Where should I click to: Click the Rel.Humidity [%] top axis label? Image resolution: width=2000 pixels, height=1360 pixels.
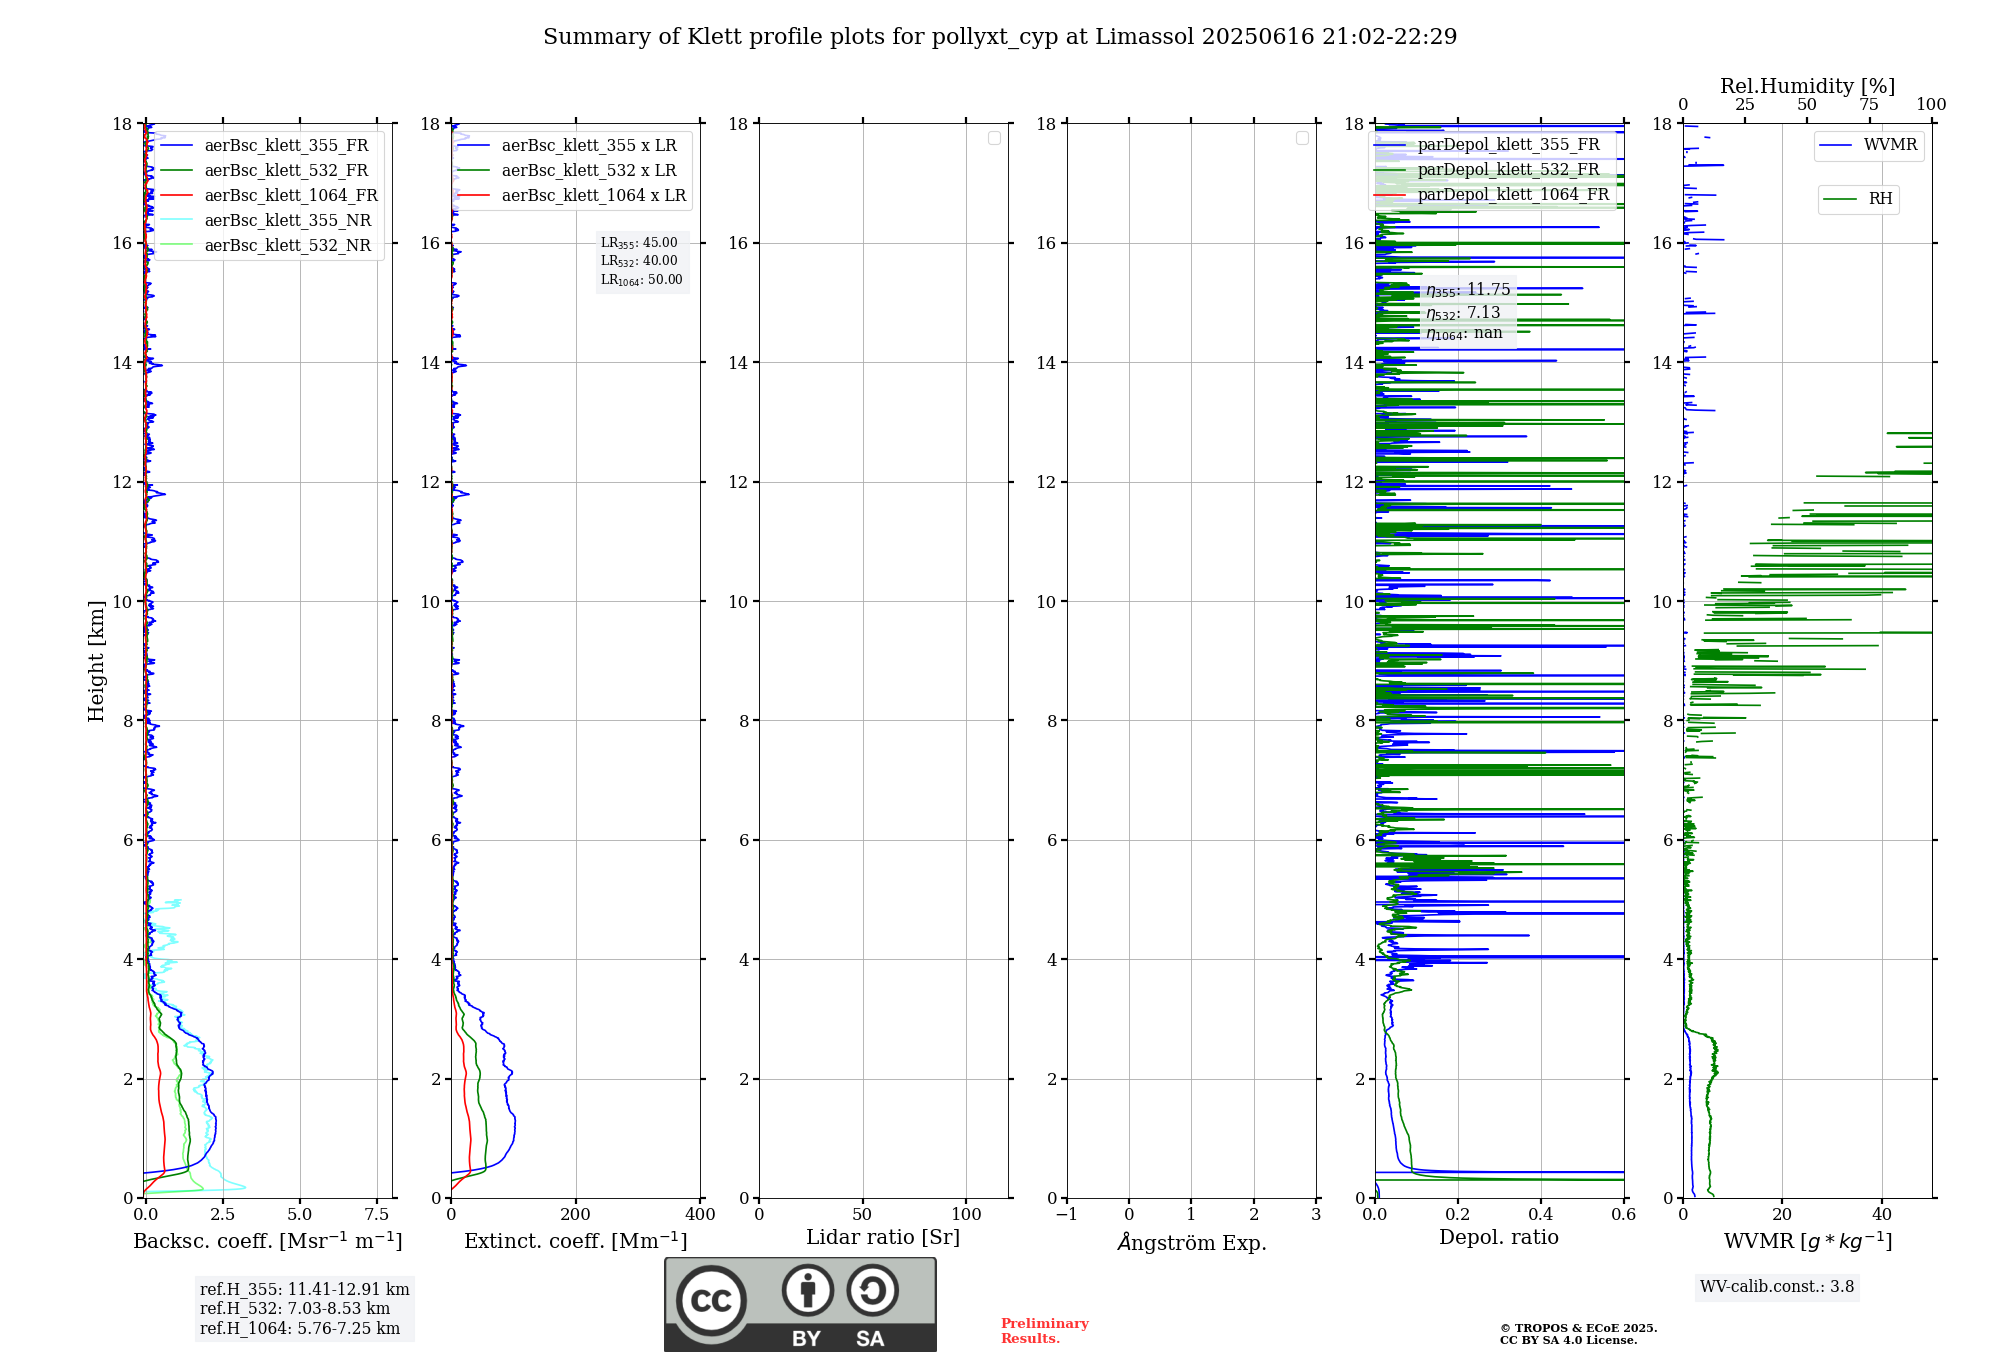click(1808, 87)
